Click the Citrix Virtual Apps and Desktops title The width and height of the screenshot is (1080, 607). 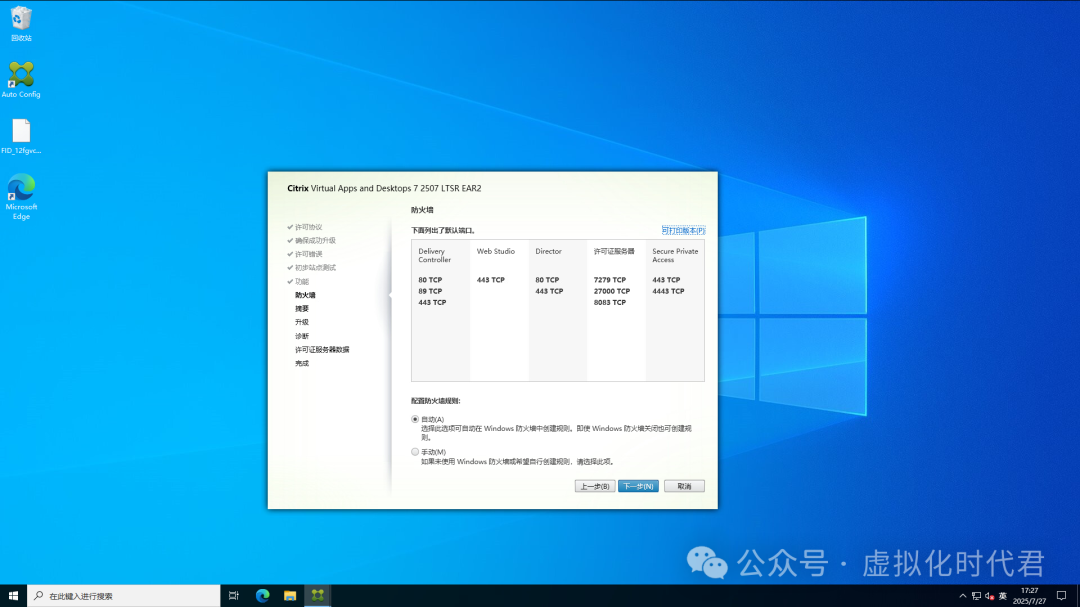click(384, 188)
